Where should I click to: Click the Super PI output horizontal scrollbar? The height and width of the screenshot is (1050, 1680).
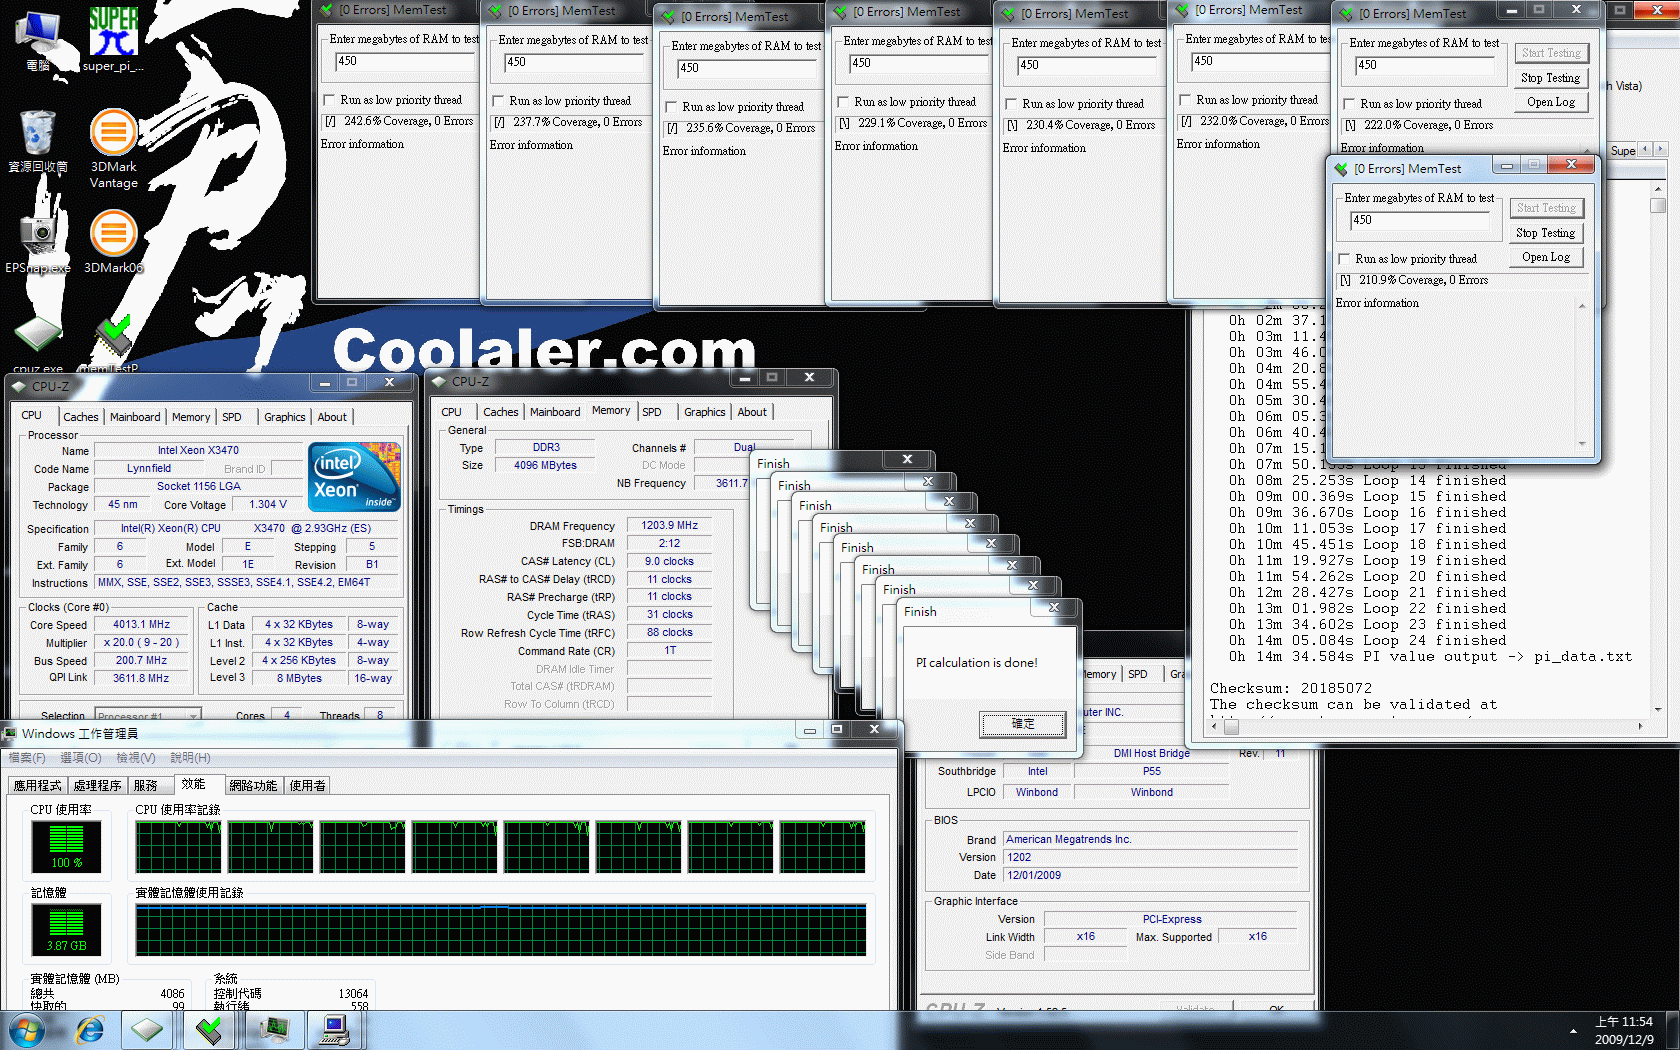coord(1427,726)
